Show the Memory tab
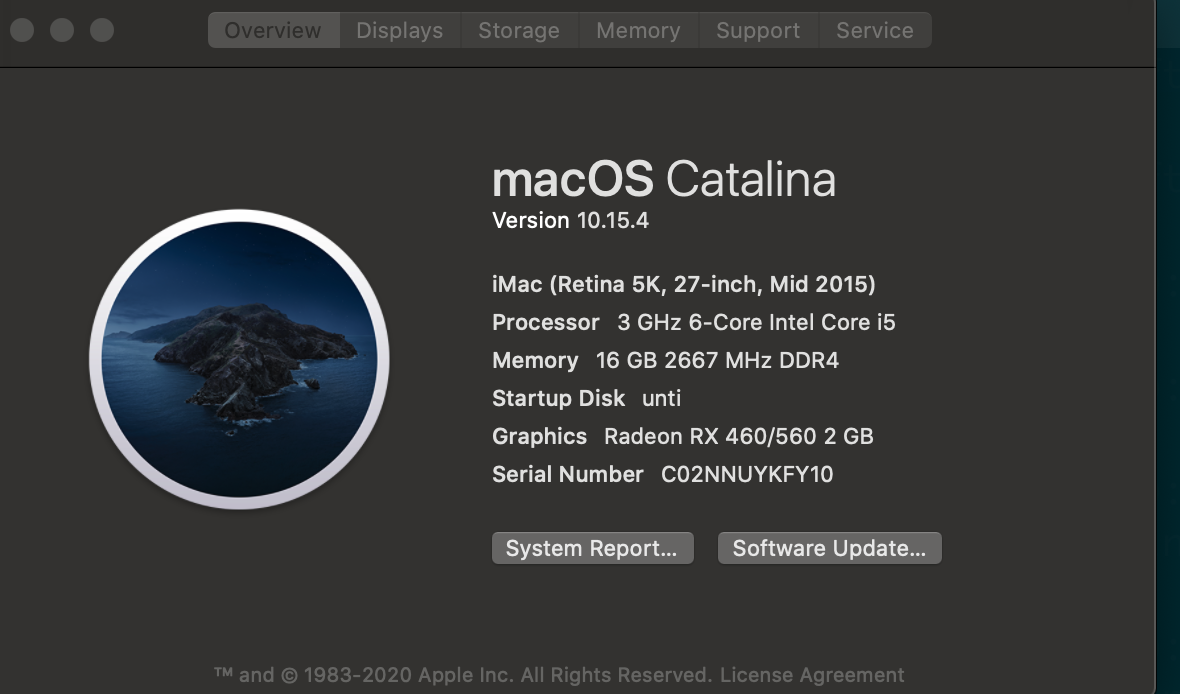 (638, 30)
